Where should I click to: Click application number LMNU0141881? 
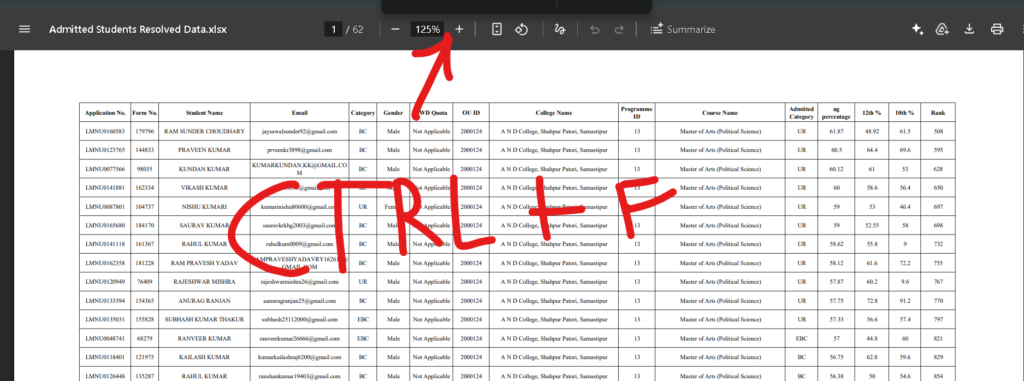pos(105,188)
